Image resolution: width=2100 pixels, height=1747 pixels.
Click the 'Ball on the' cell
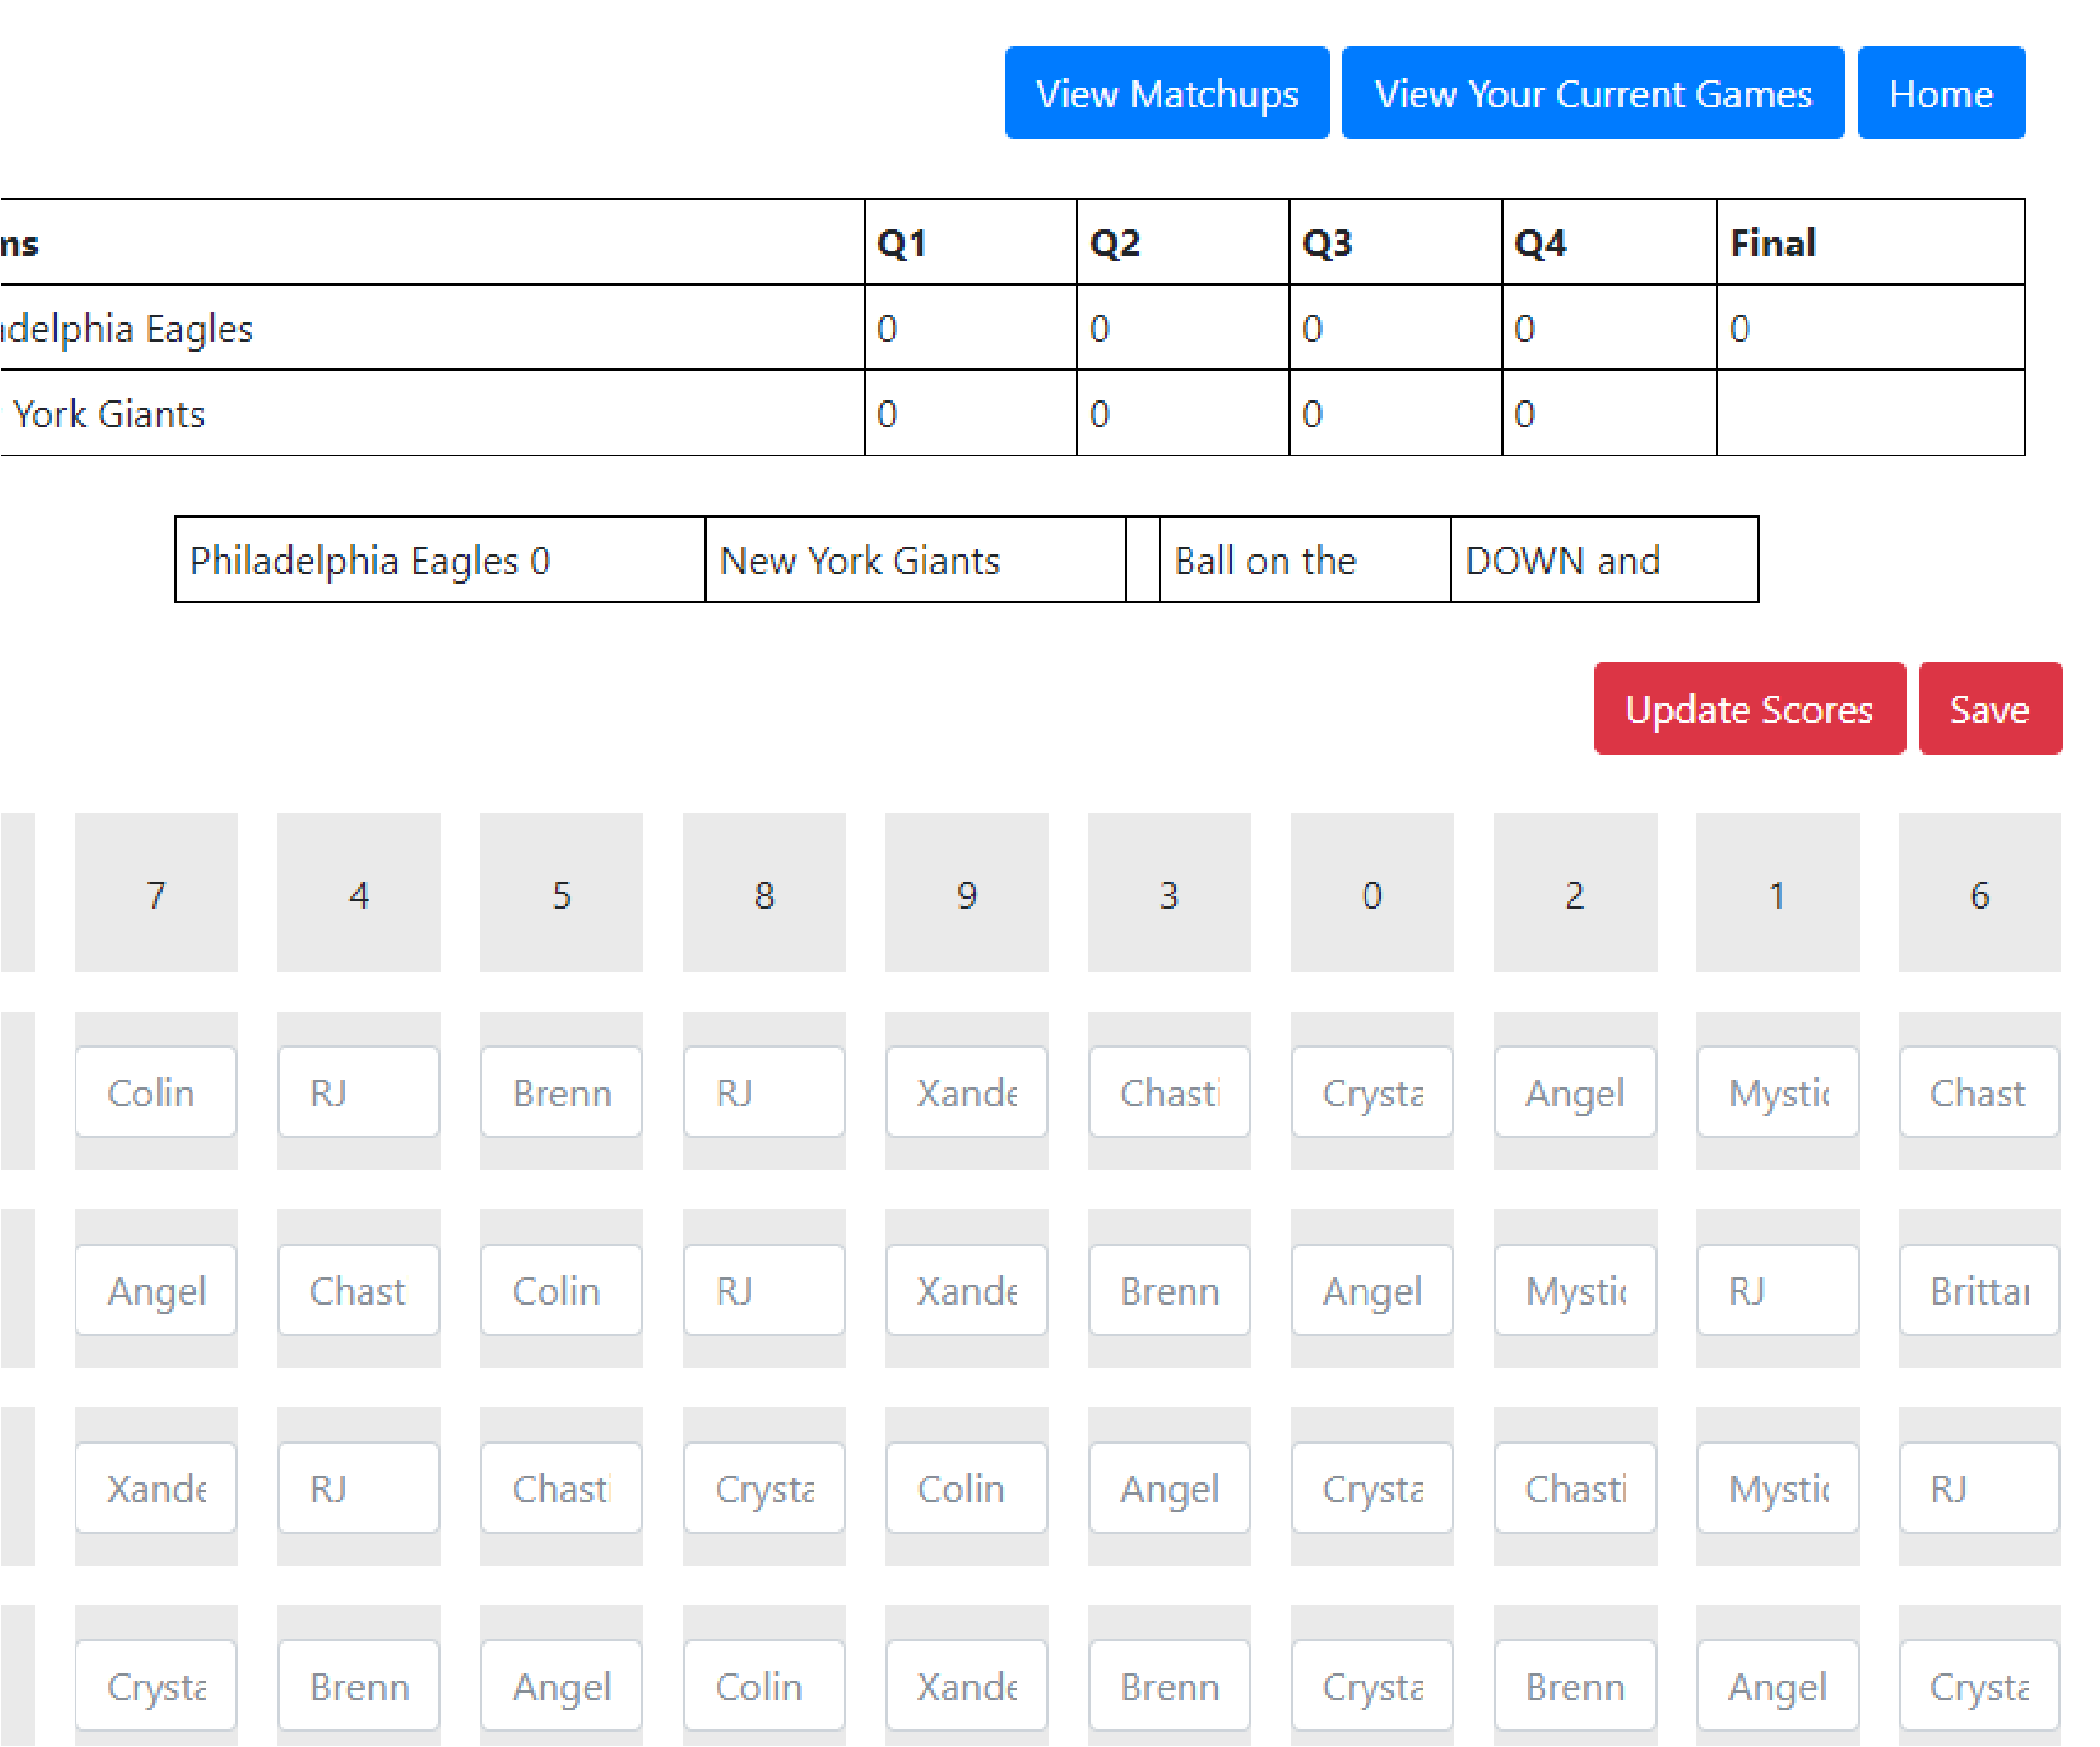tap(1305, 560)
